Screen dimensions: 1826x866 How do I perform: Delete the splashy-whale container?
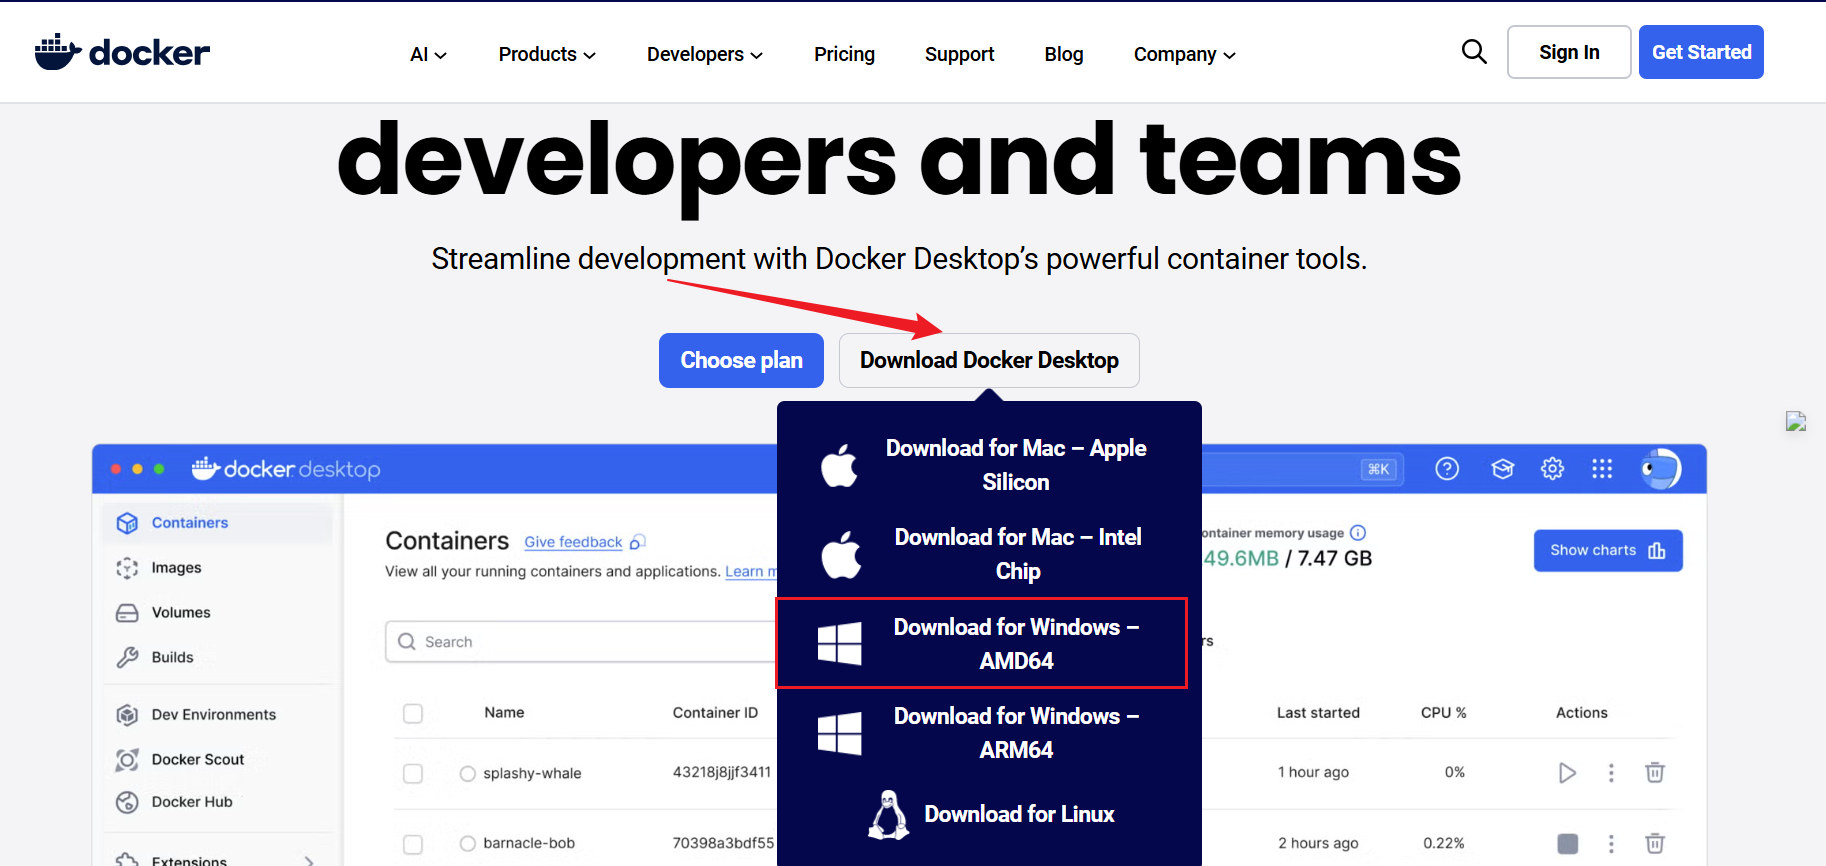(1655, 773)
